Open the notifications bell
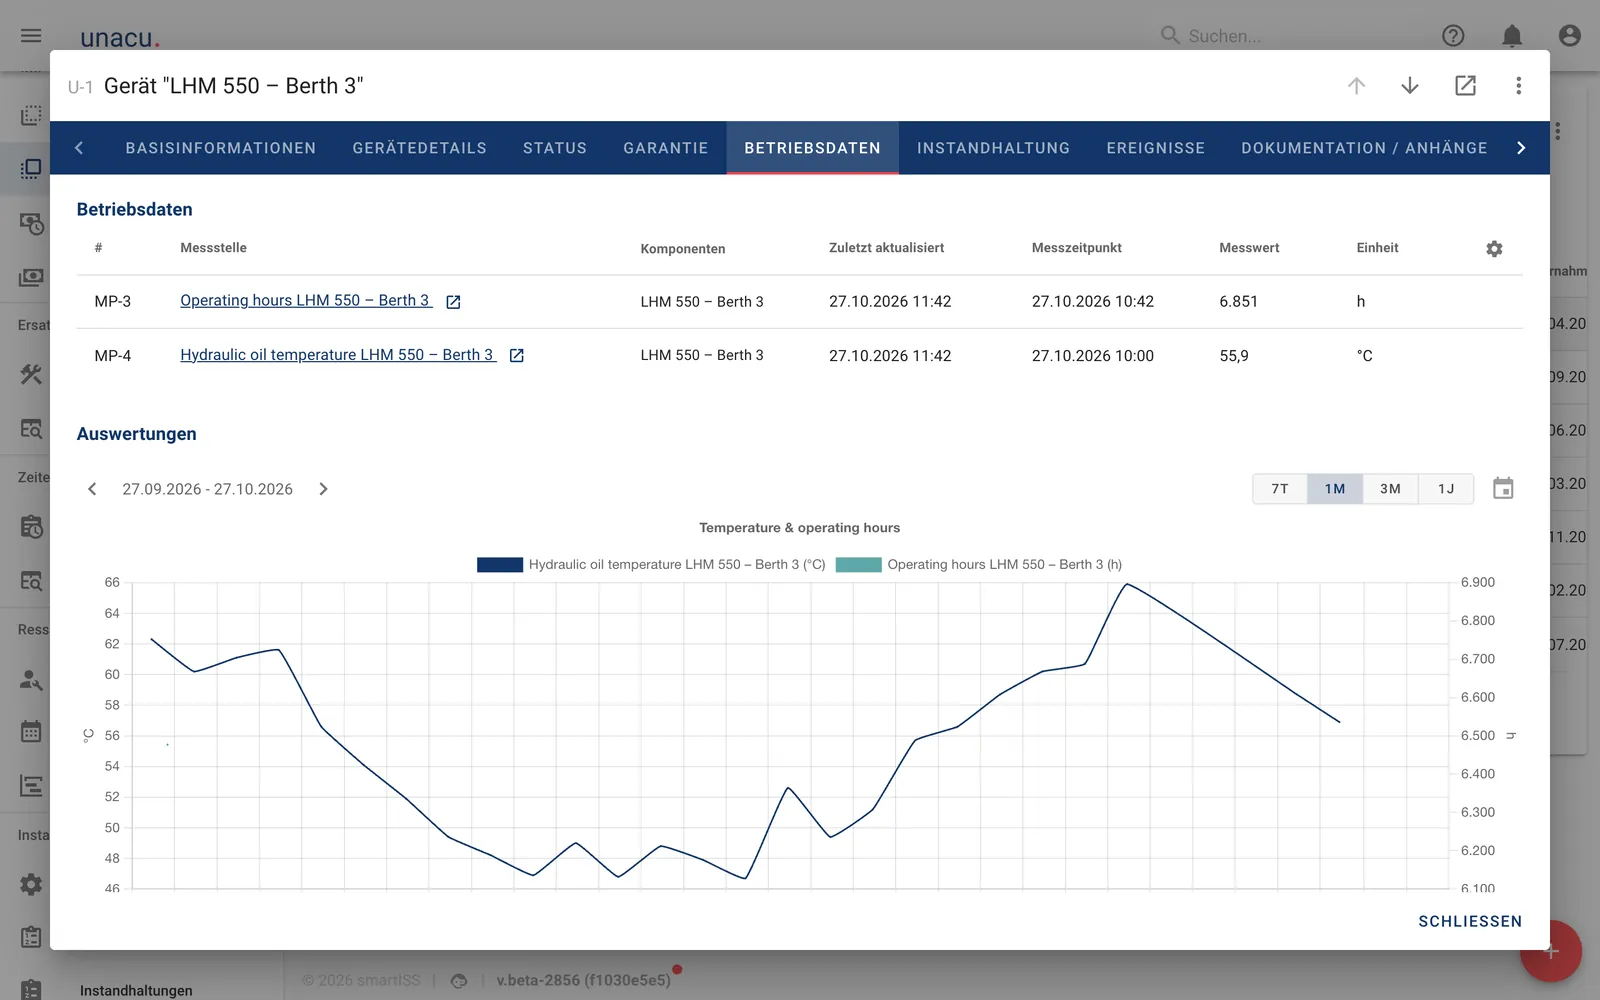This screenshot has height=1000, width=1600. (x=1512, y=36)
